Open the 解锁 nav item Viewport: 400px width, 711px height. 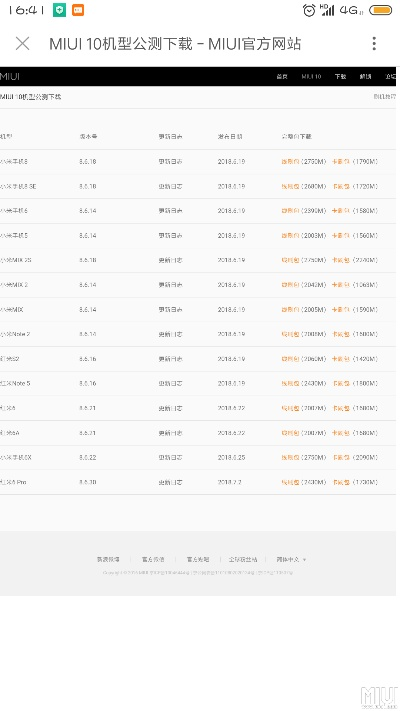click(x=366, y=77)
